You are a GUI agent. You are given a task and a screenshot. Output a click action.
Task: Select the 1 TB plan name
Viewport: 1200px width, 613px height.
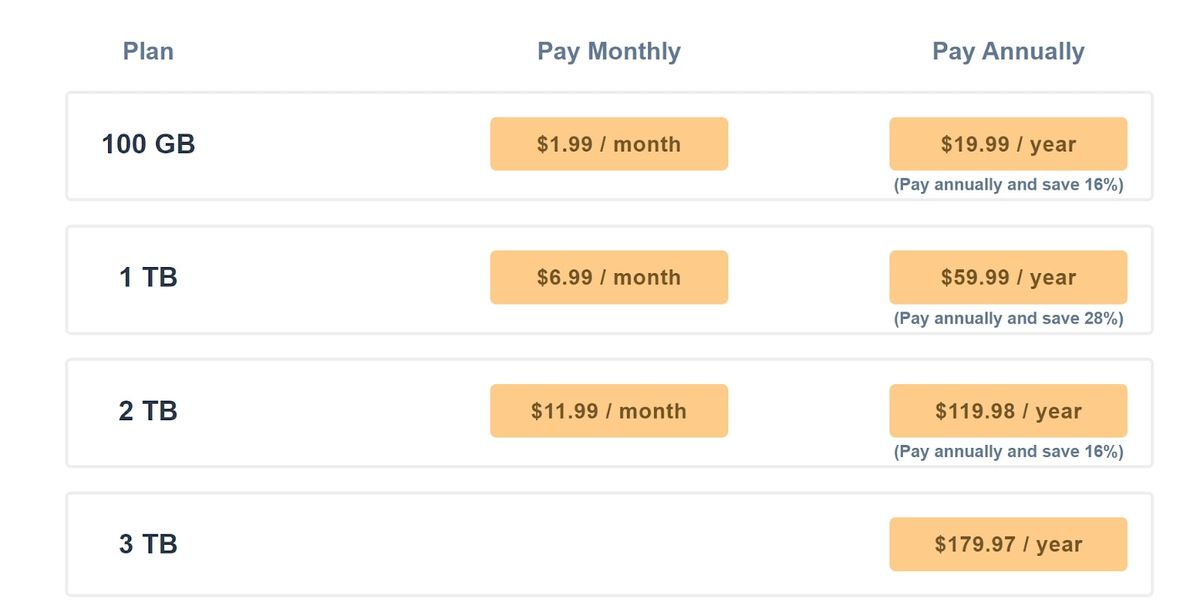point(148,277)
